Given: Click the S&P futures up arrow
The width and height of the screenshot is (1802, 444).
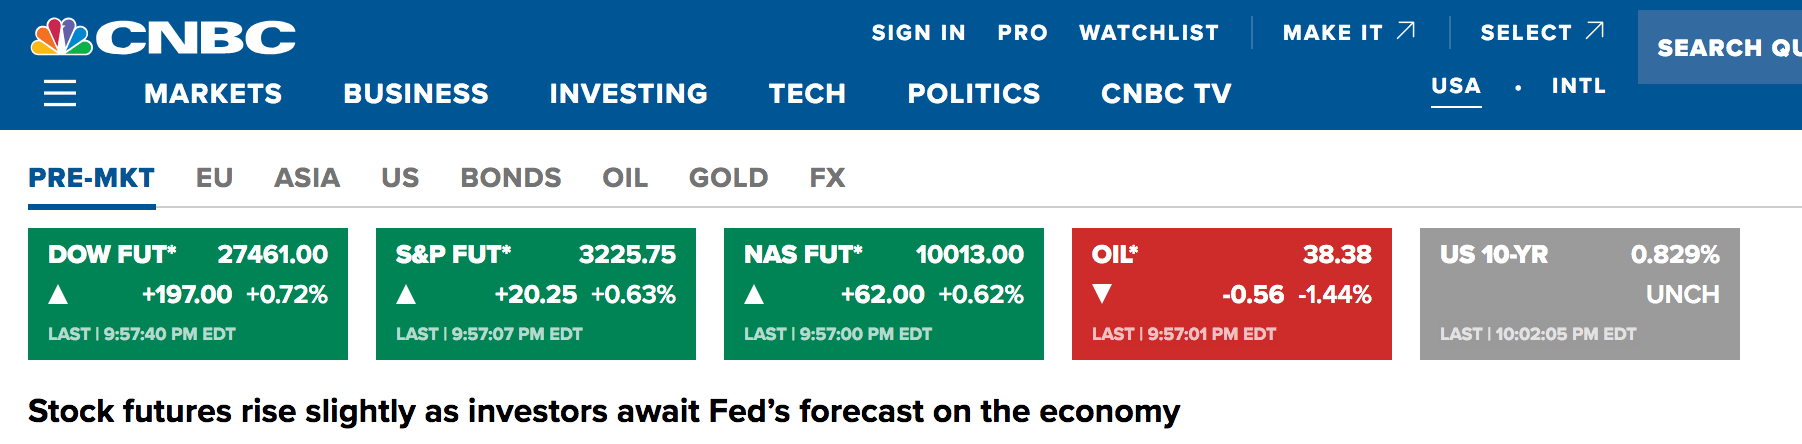Looking at the screenshot, I should coord(406,294).
